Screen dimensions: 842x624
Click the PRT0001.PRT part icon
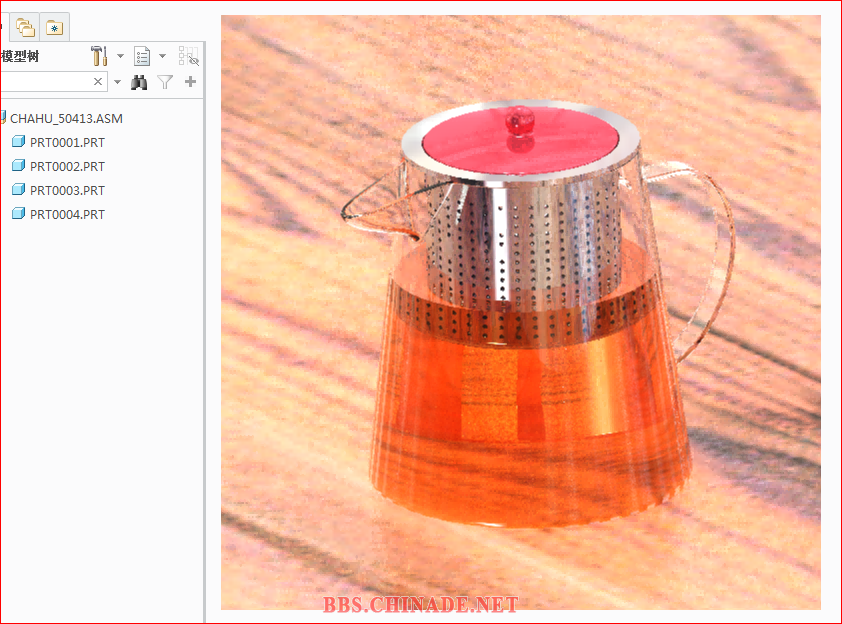(x=18, y=141)
